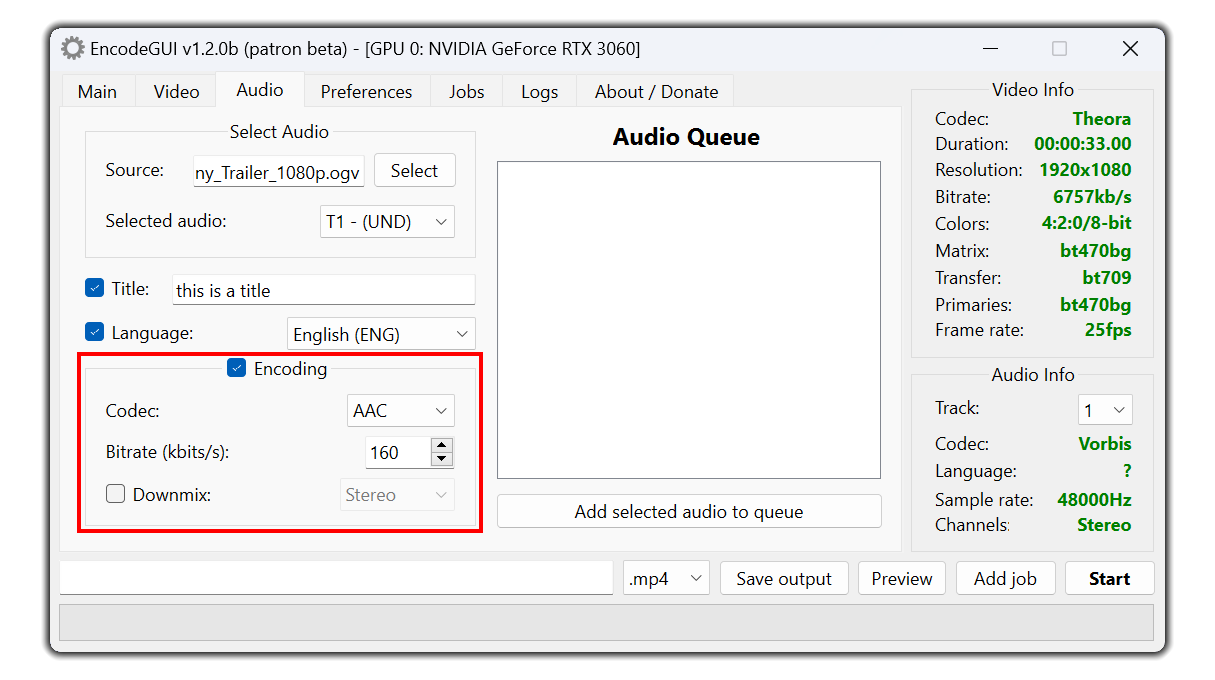The width and height of the screenshot is (1215, 680).
Task: Click the Vorbis audio codec value
Action: pyautogui.click(x=1105, y=443)
